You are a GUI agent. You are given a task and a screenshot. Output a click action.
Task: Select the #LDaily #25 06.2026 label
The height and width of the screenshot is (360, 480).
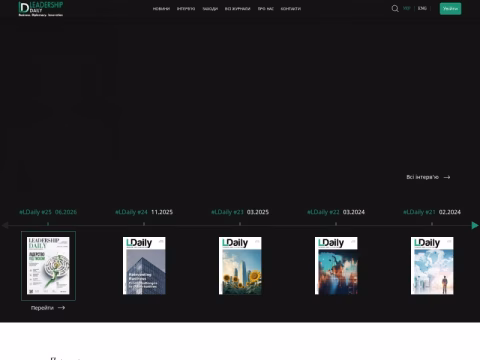point(48,212)
